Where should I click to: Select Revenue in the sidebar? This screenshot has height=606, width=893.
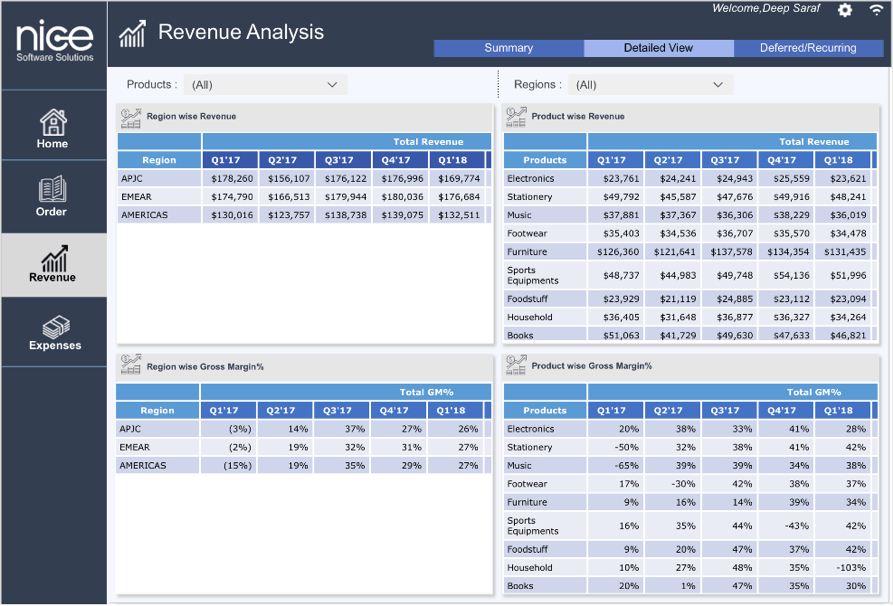(x=52, y=265)
